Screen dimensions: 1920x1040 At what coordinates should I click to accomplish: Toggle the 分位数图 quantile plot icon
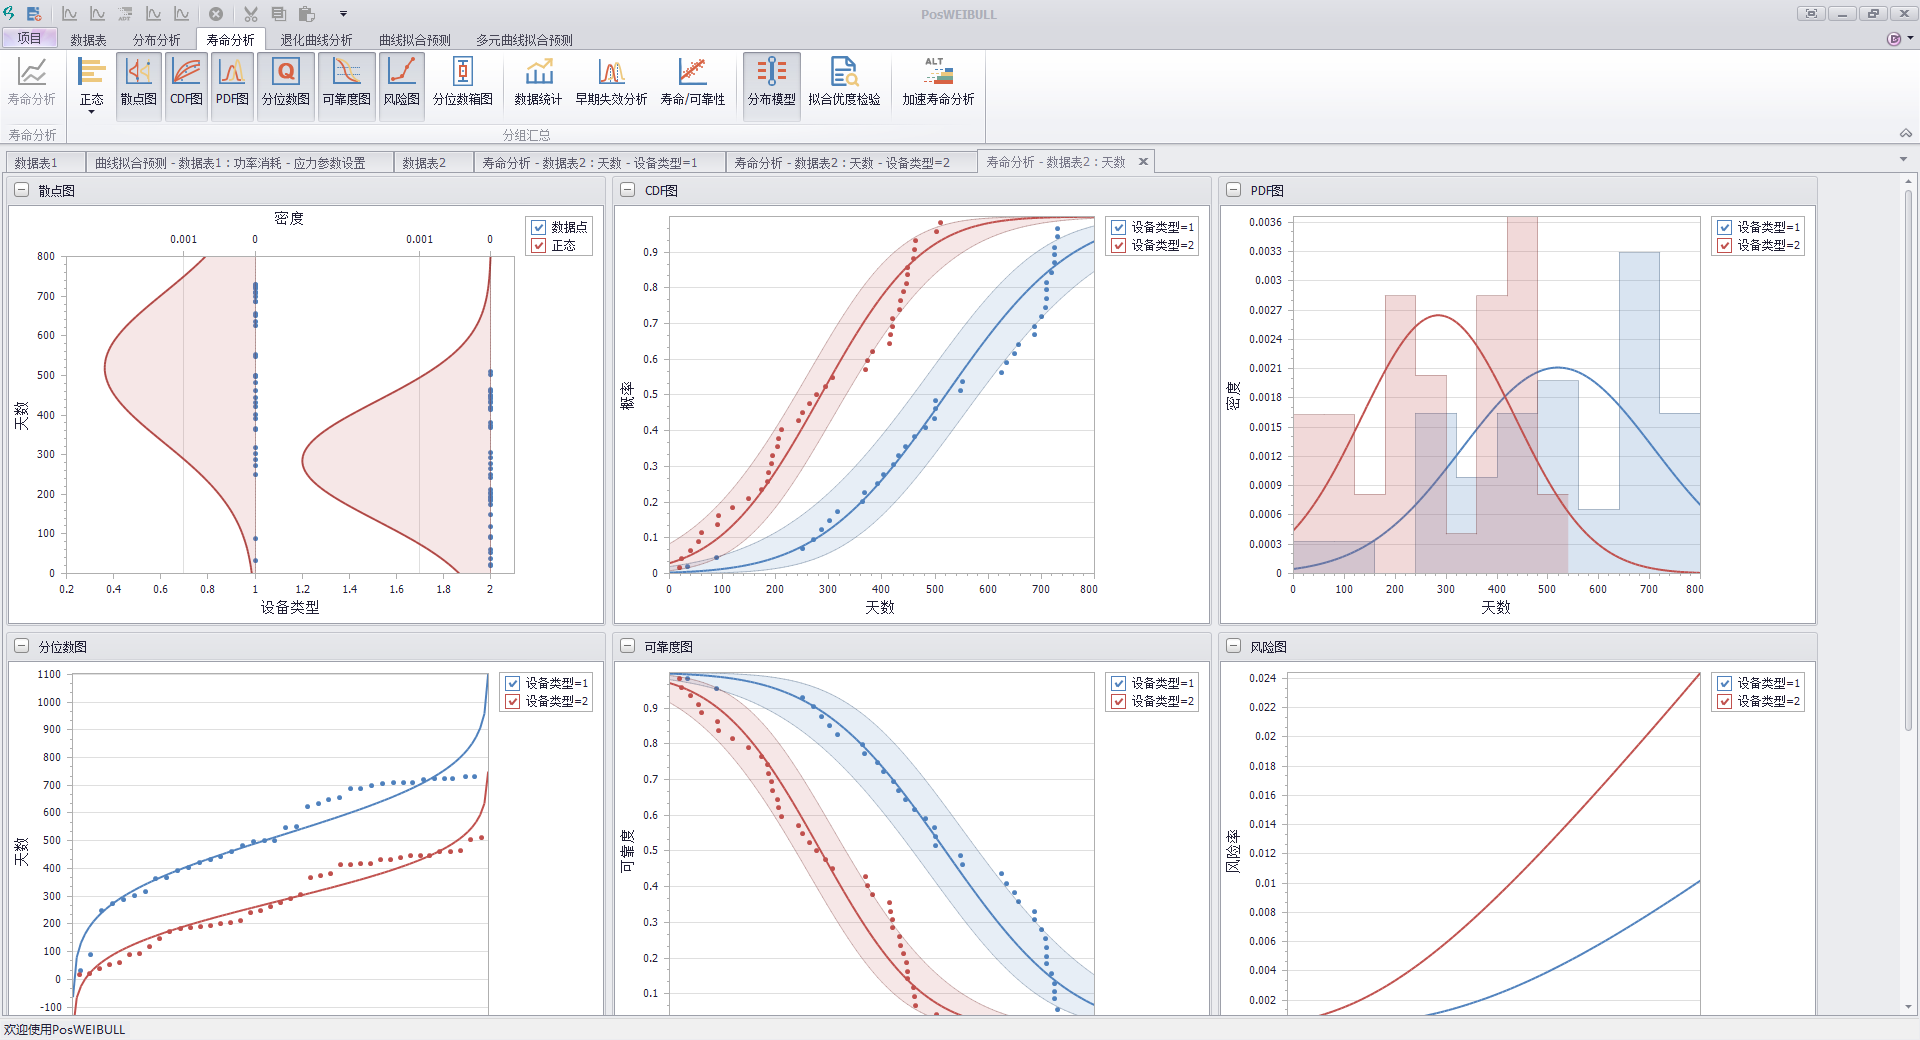coord(286,86)
